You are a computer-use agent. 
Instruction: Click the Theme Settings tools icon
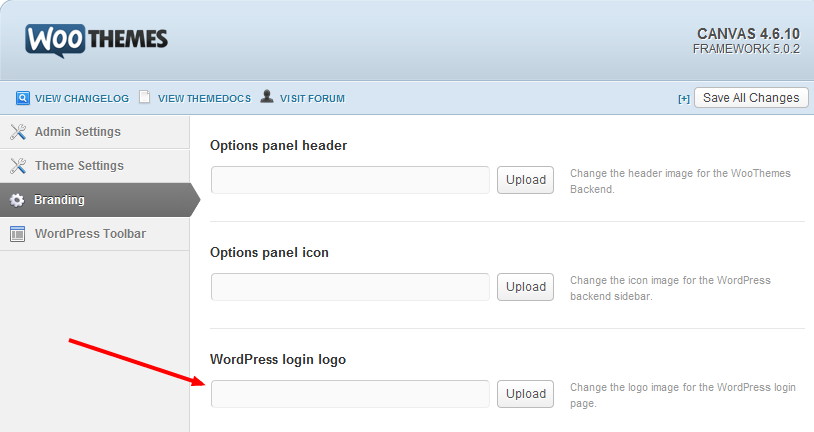pyautogui.click(x=17, y=166)
